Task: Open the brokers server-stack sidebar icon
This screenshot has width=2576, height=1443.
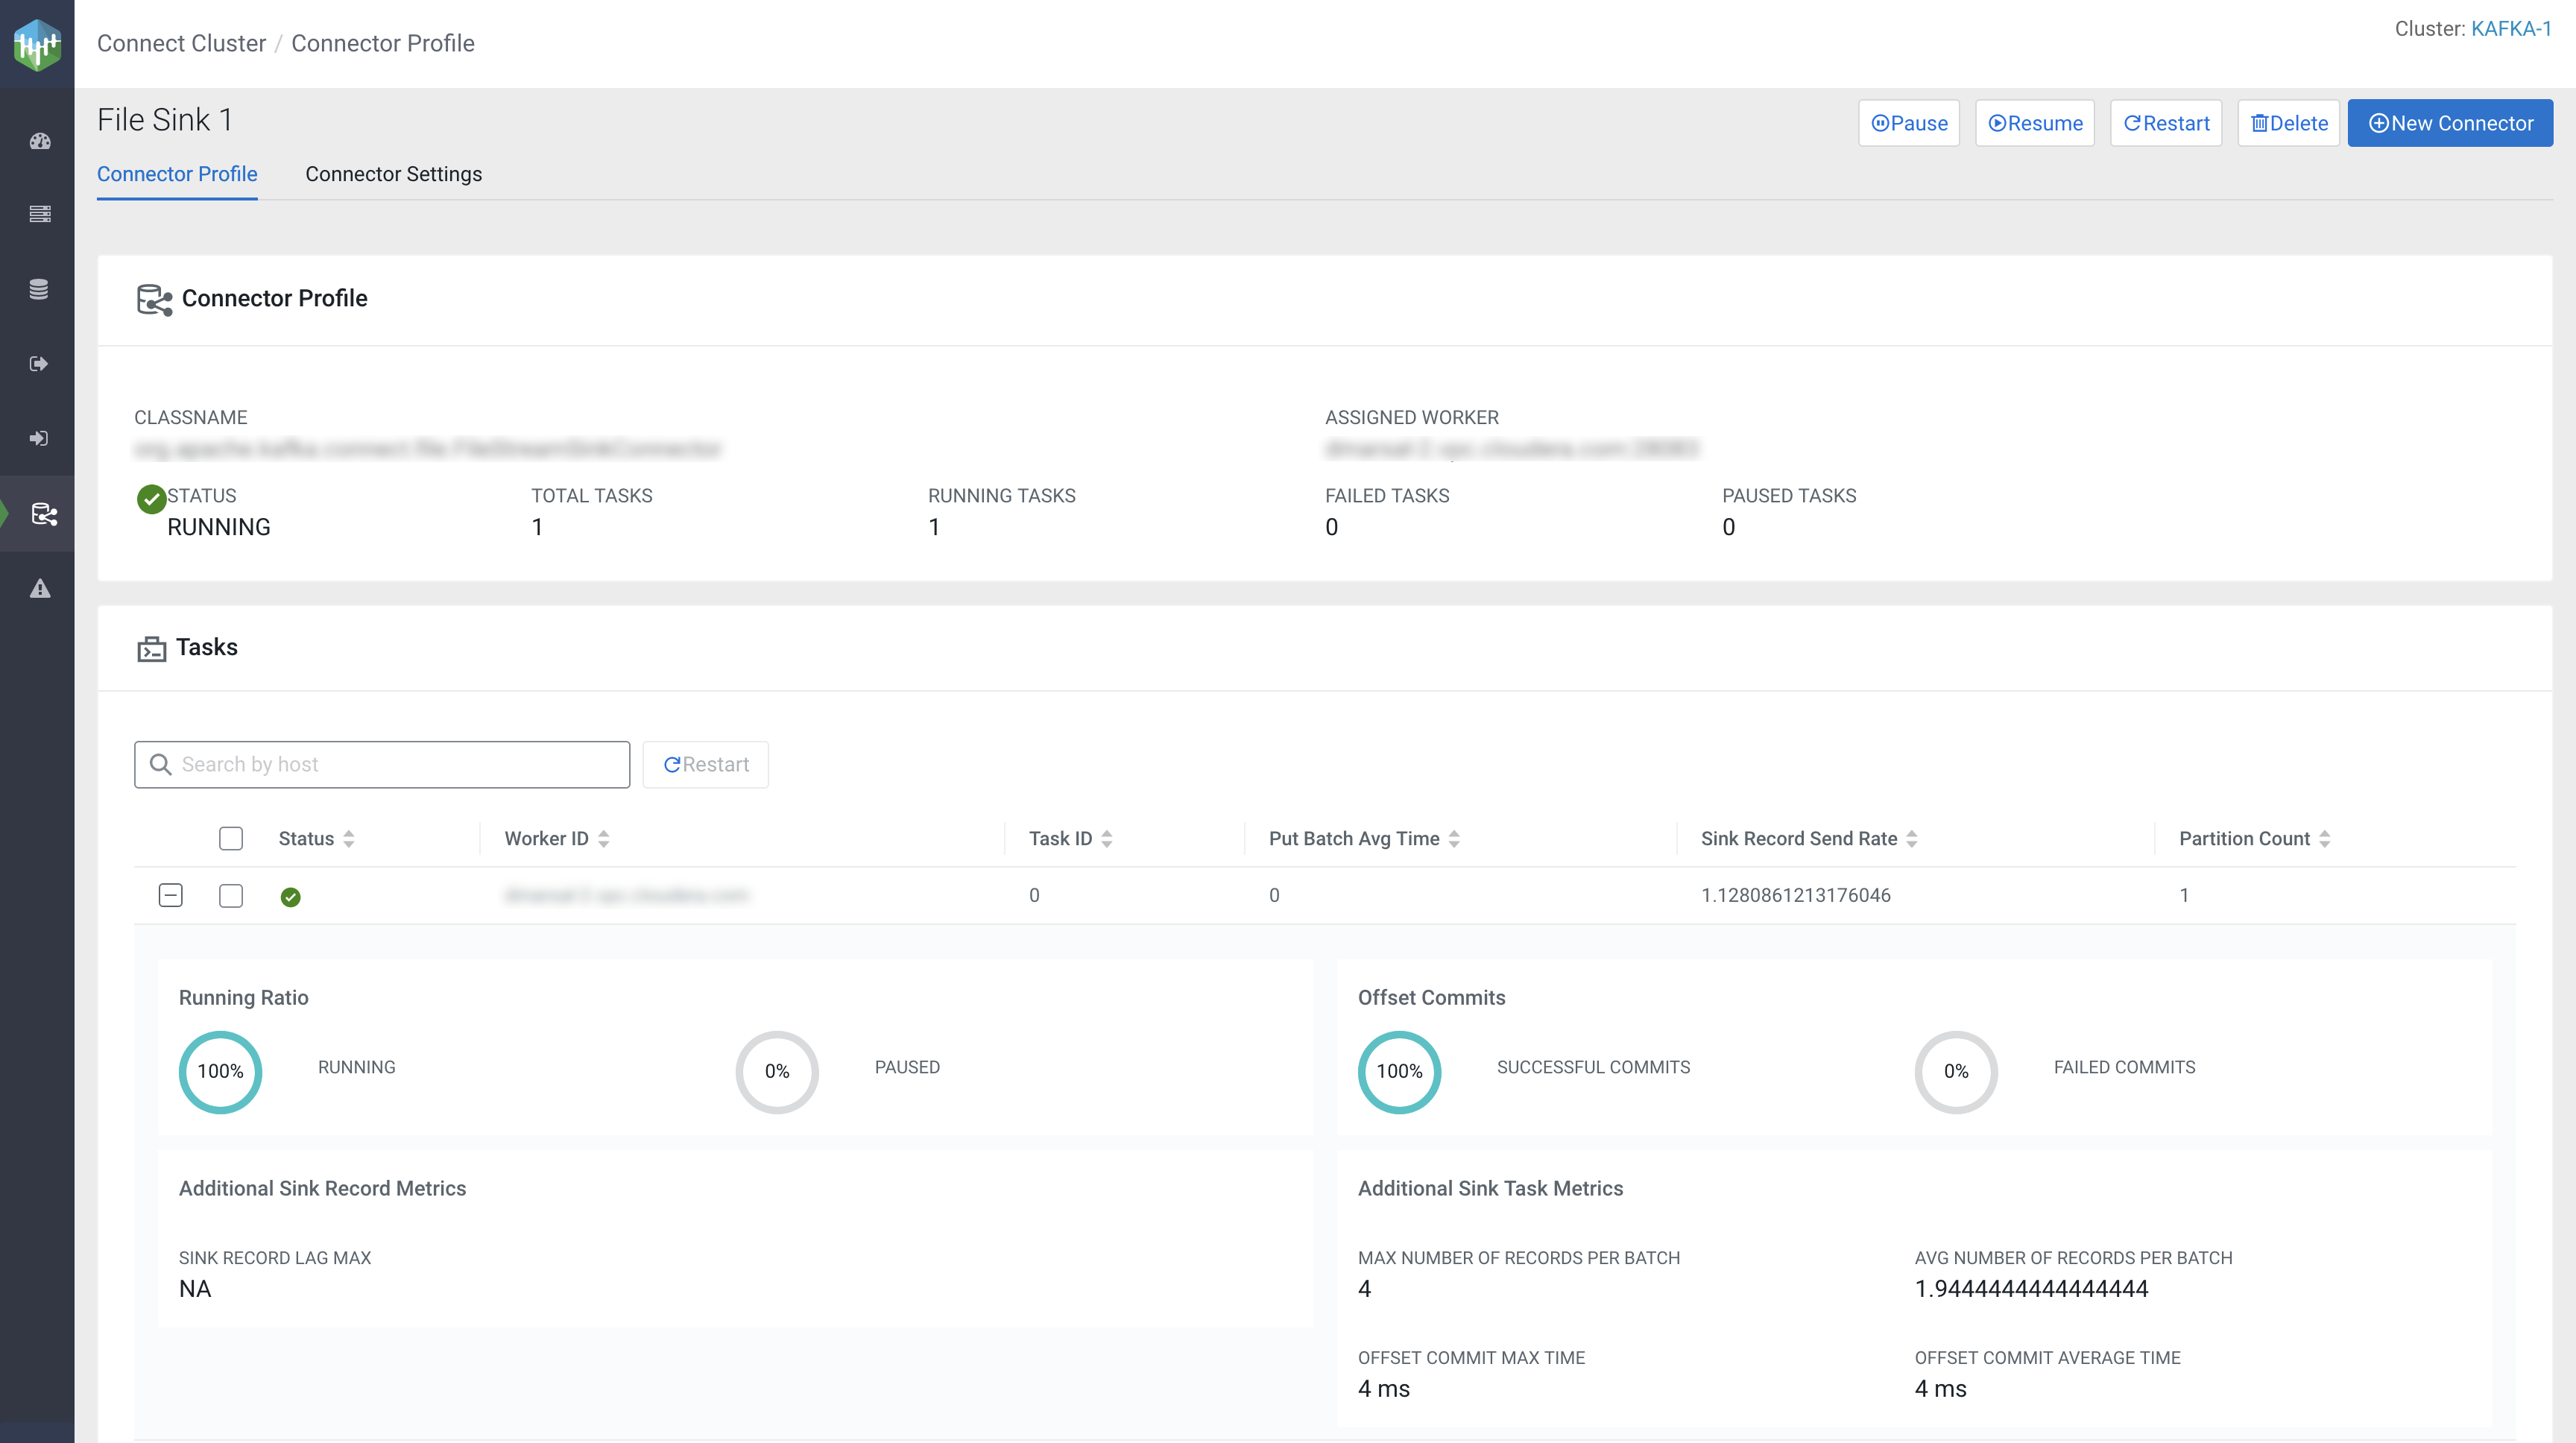Action: [39, 214]
